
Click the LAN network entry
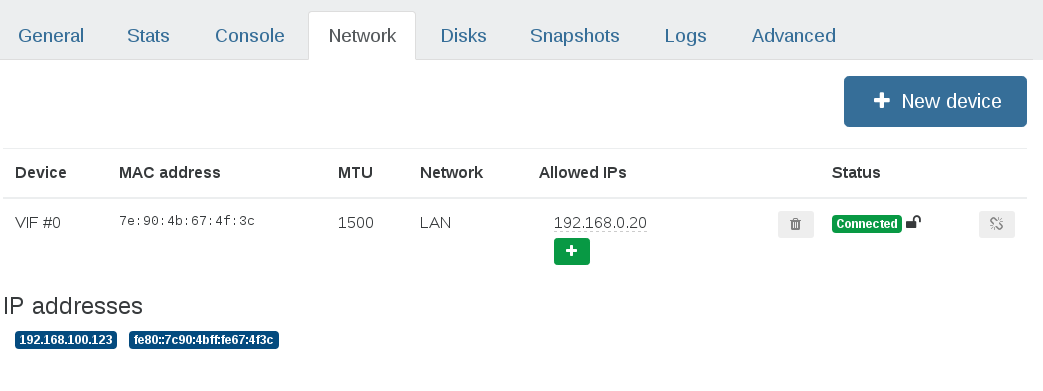[436, 223]
